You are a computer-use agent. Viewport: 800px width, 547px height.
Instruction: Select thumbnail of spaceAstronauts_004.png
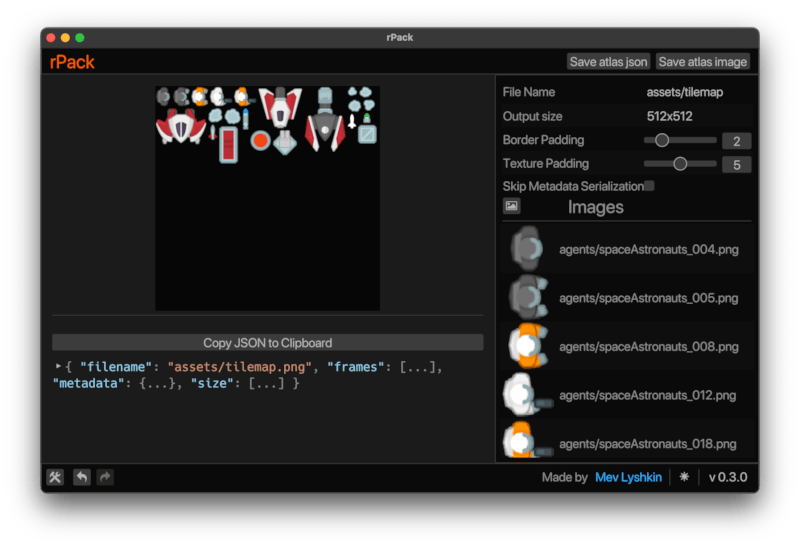pos(528,248)
